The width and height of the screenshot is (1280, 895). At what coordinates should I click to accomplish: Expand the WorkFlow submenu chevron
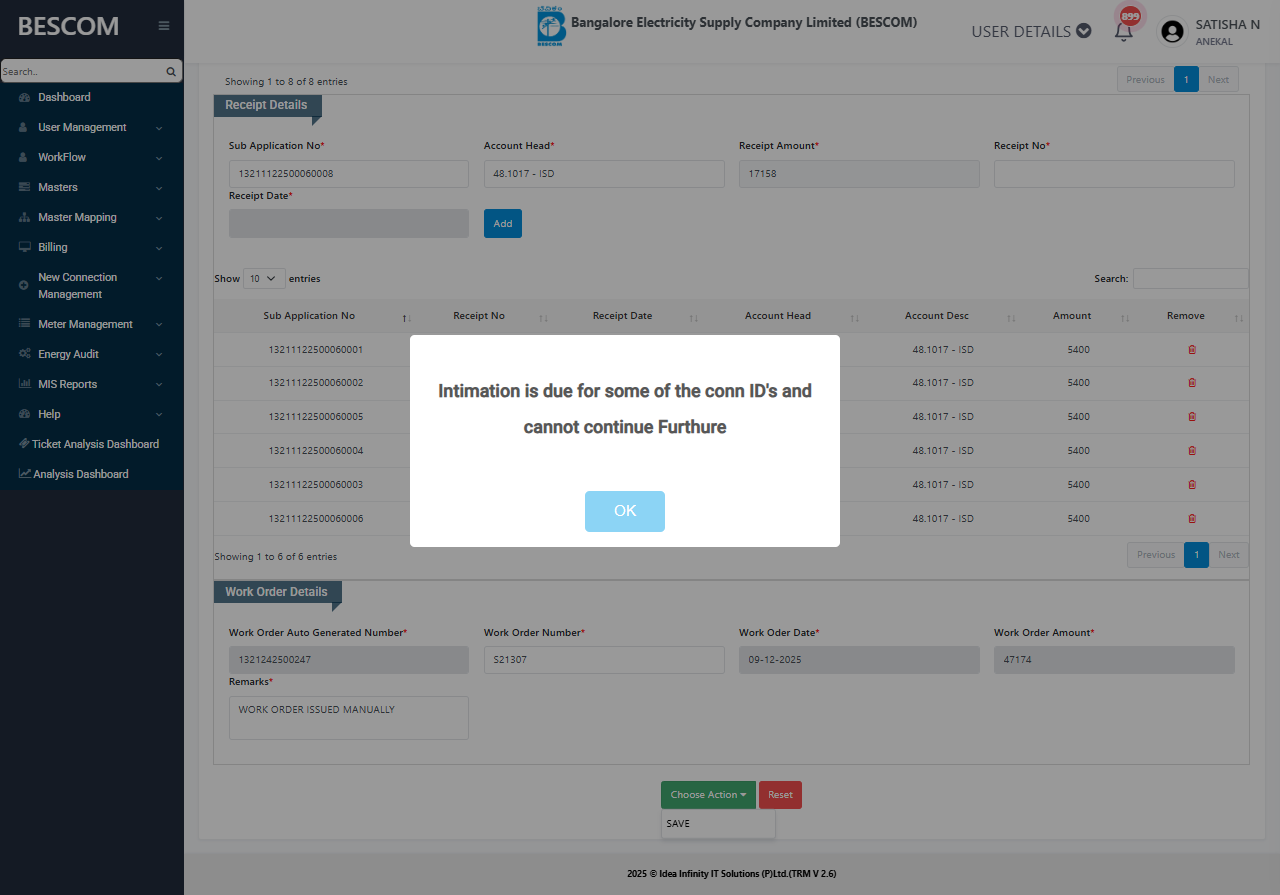[159, 158]
